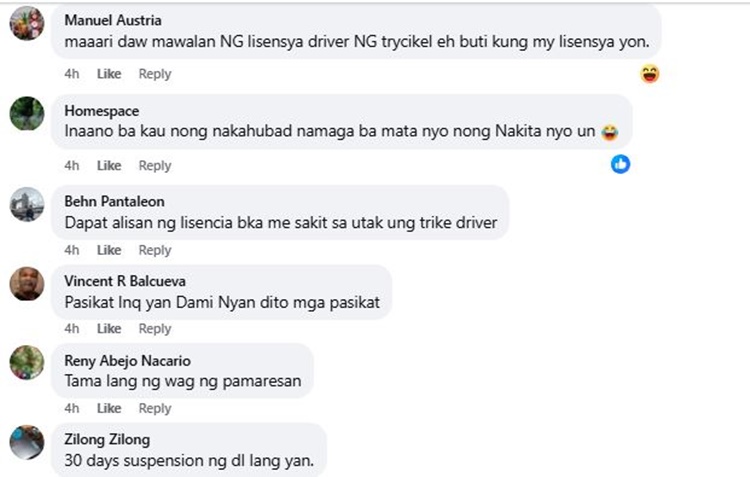This screenshot has width=750, height=477.
Task: Reply to the Homespace comment
Action: (x=155, y=166)
